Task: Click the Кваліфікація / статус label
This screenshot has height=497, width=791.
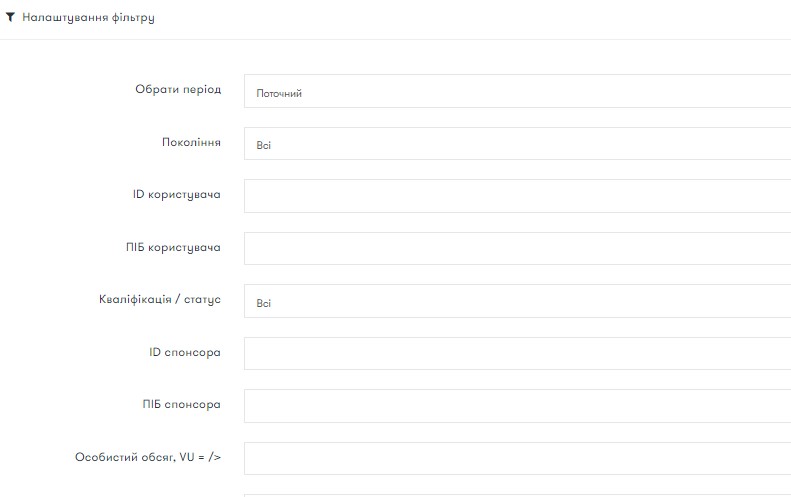Action: 160,300
